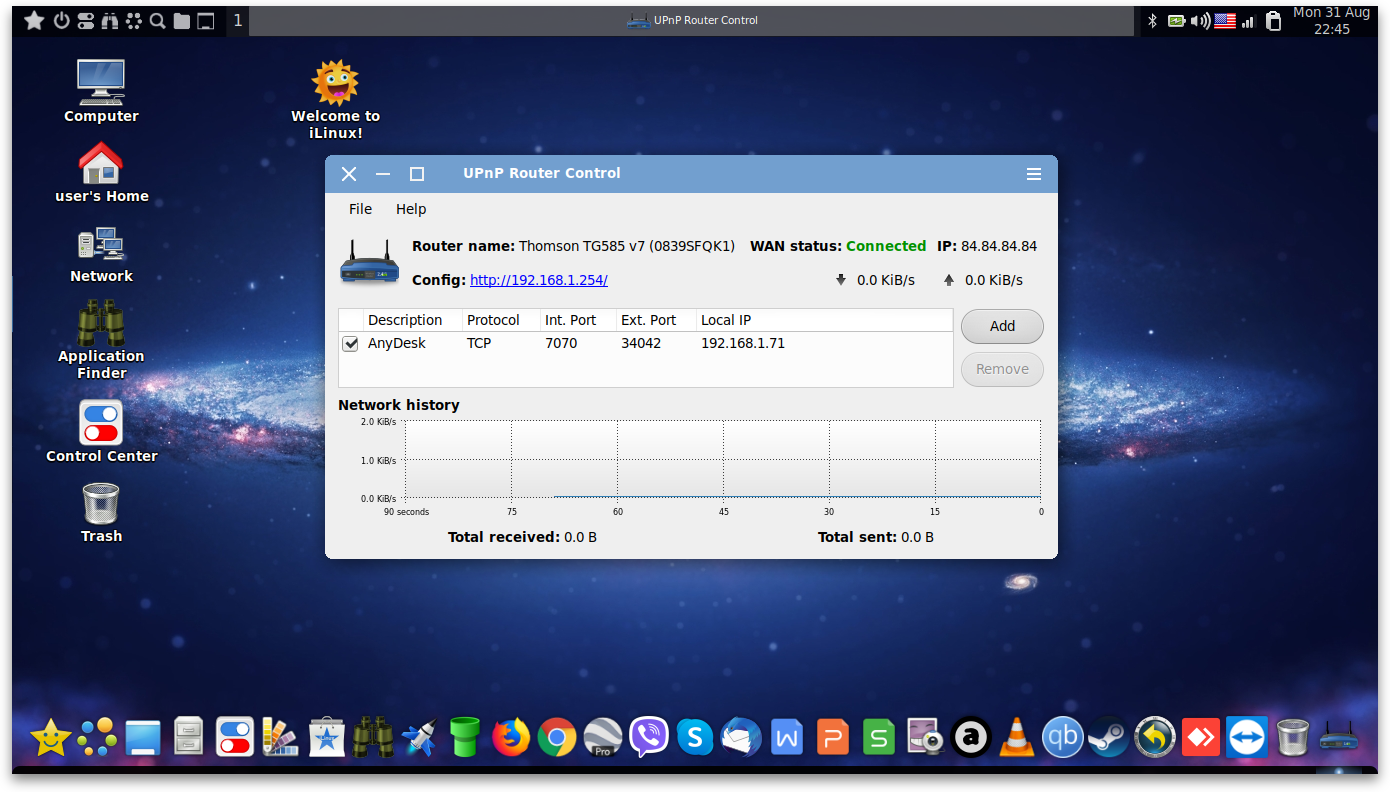Click the show desktop icon in the top panel
Screen dimensions: 1390x792
(205, 20)
